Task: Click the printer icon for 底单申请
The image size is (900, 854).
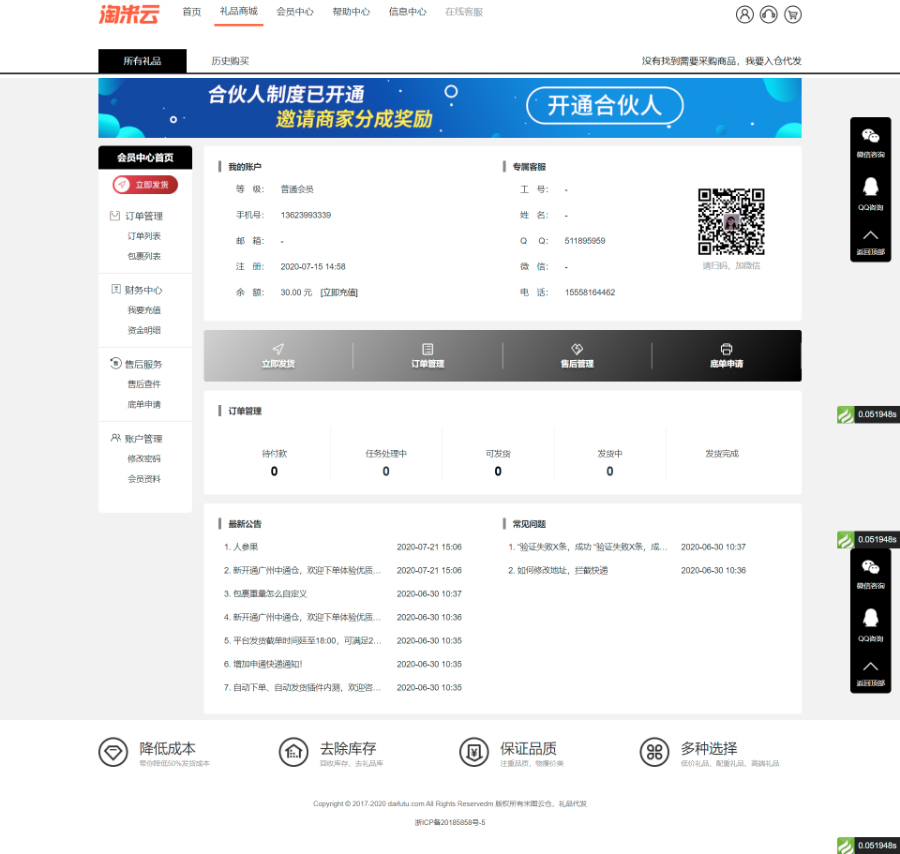Action: click(726, 348)
